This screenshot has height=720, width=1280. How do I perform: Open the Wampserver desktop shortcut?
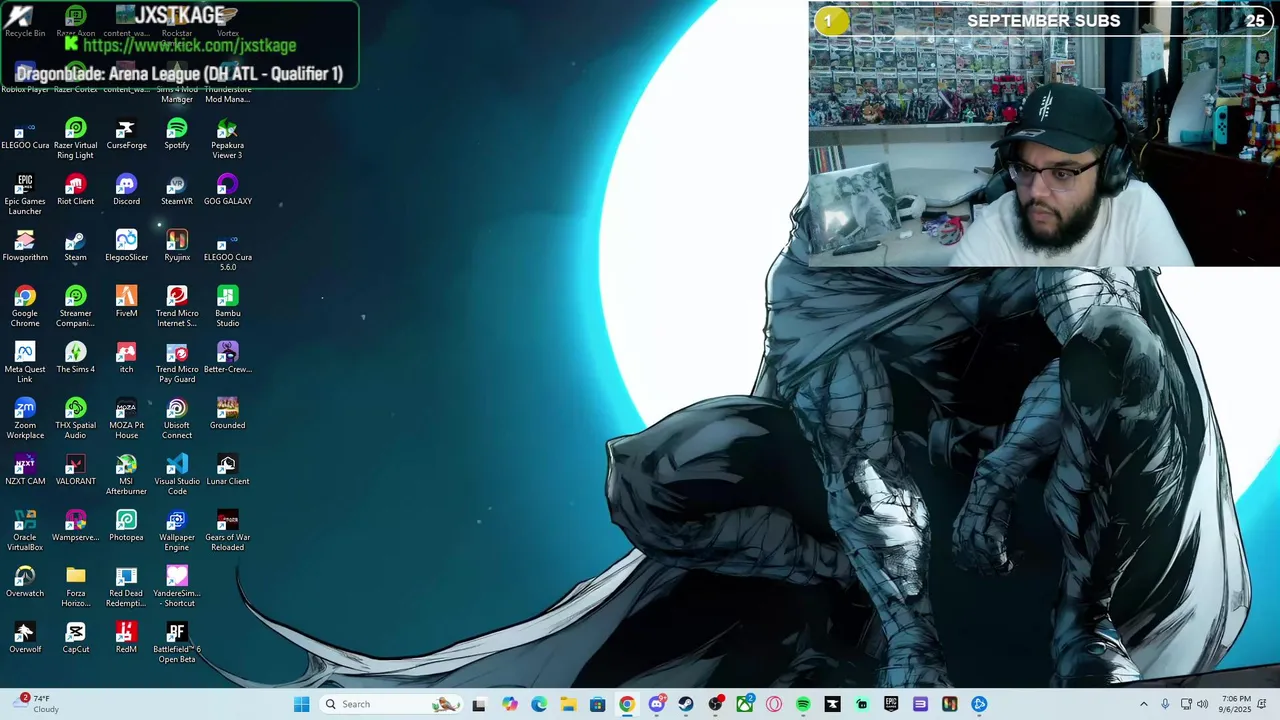(75, 527)
